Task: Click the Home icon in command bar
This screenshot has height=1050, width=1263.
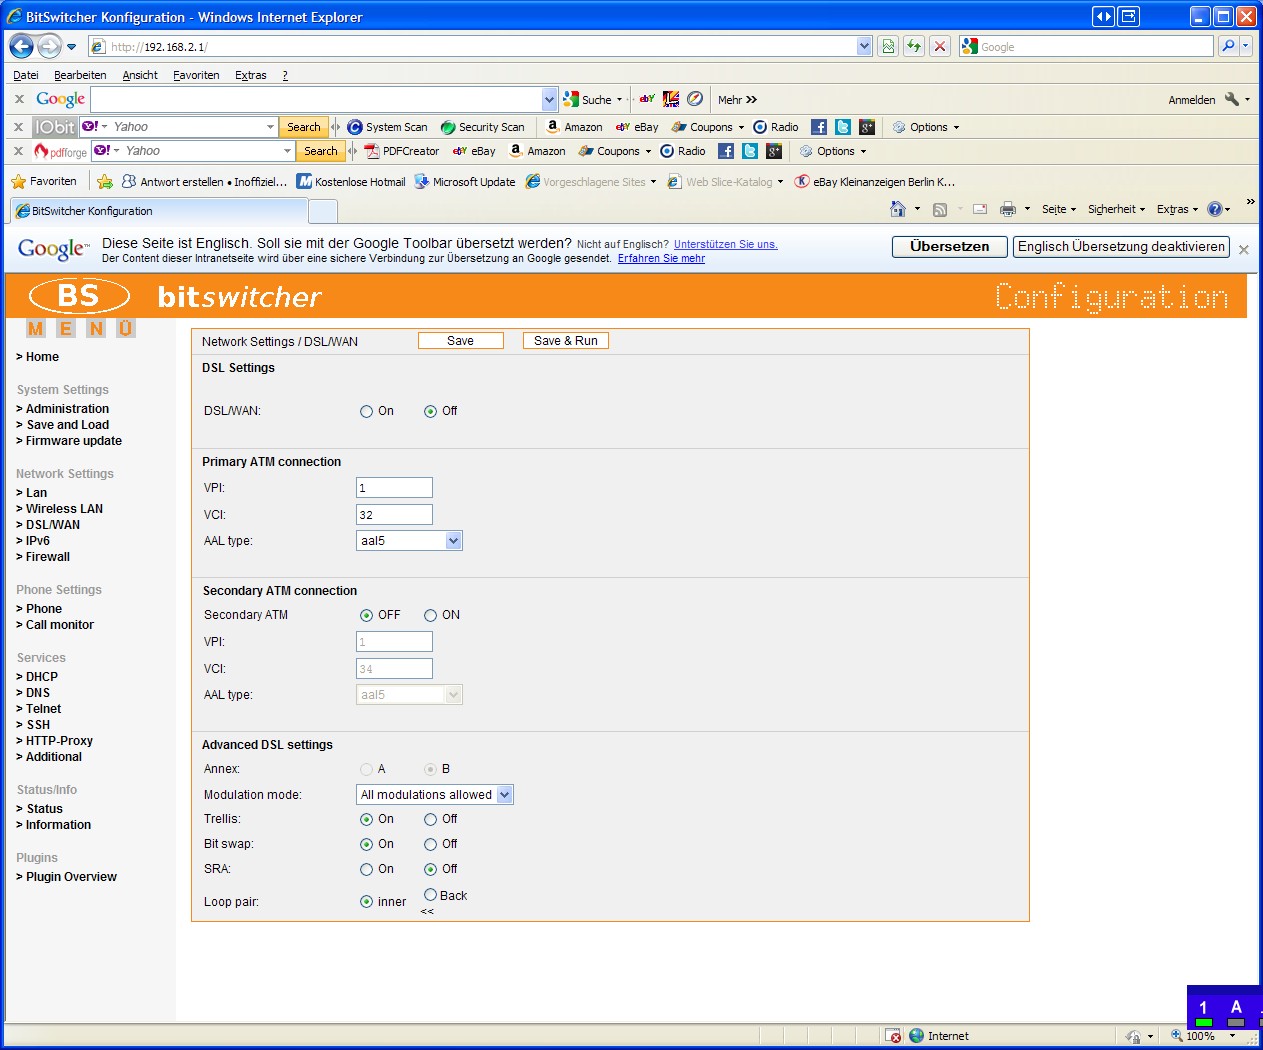Action: pyautogui.click(x=898, y=209)
